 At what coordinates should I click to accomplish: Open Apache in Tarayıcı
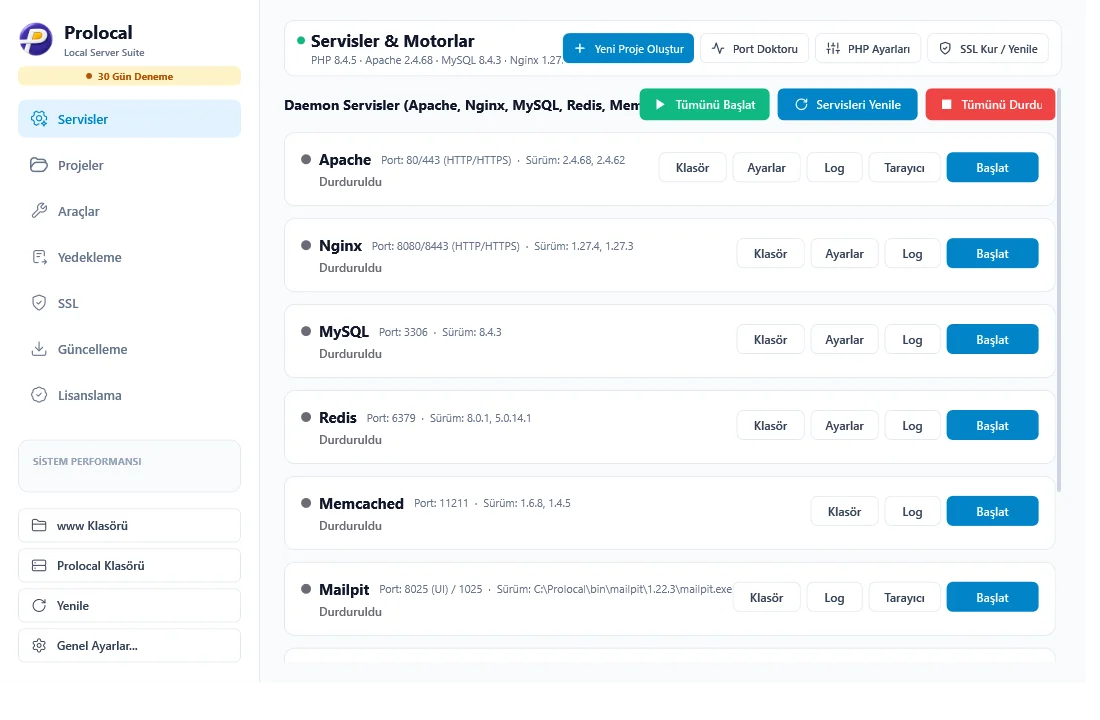click(x=904, y=168)
